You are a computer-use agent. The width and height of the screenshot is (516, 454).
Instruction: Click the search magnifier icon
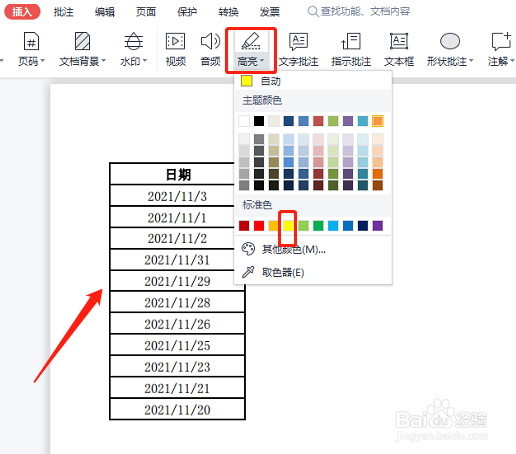pos(313,11)
